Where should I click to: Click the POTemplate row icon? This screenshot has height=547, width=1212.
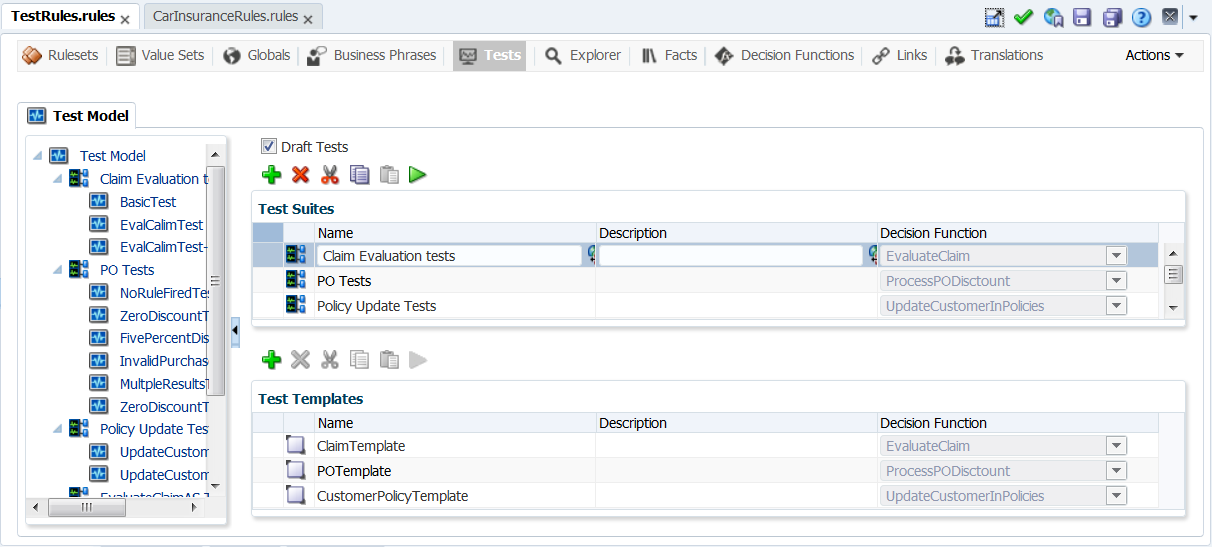coord(295,471)
